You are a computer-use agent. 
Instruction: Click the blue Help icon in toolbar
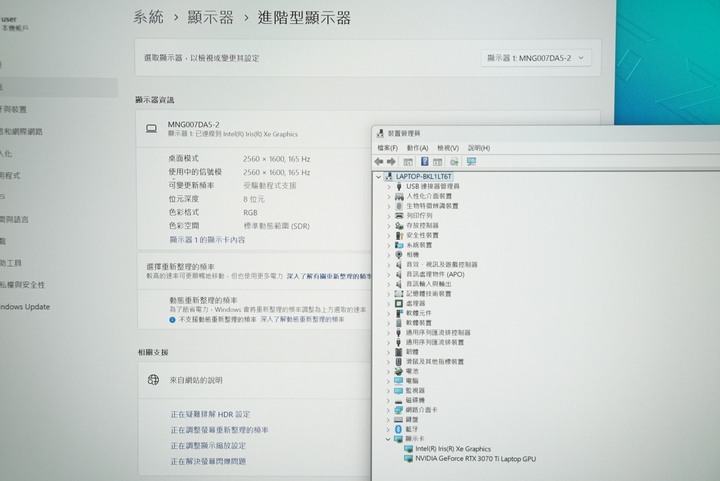point(424,161)
